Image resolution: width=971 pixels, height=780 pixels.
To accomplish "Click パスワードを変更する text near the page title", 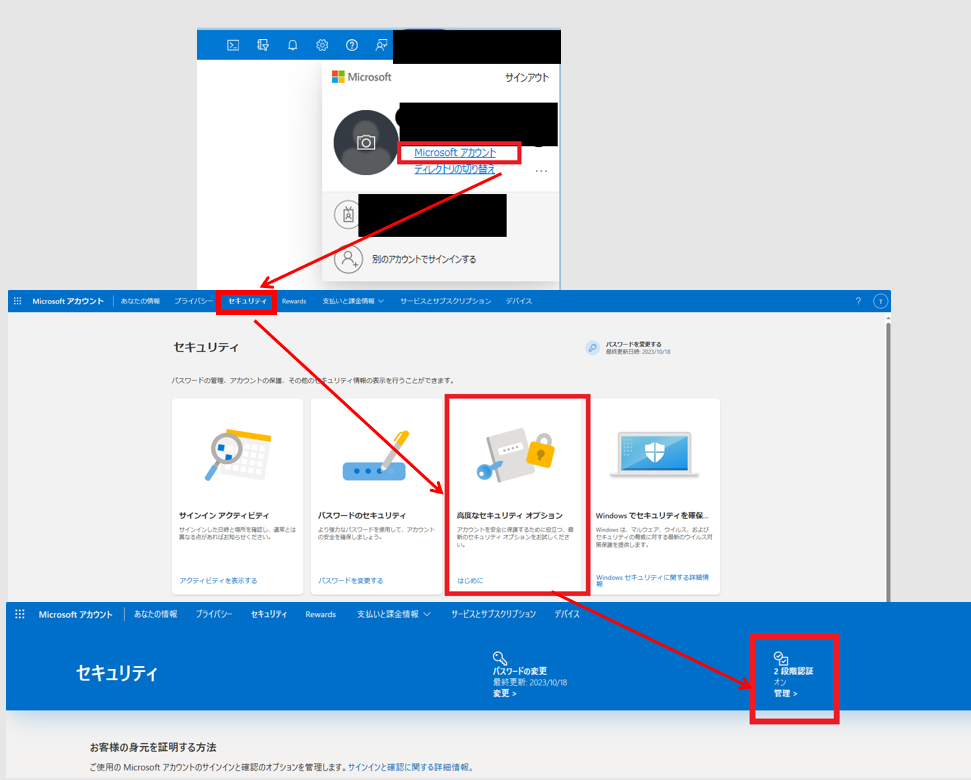I will pos(634,344).
